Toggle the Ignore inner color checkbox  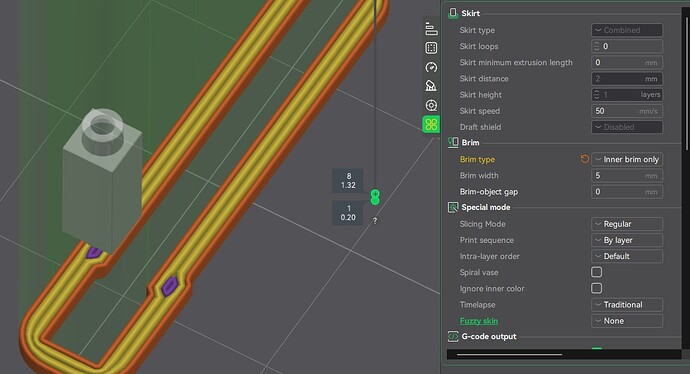pos(597,288)
